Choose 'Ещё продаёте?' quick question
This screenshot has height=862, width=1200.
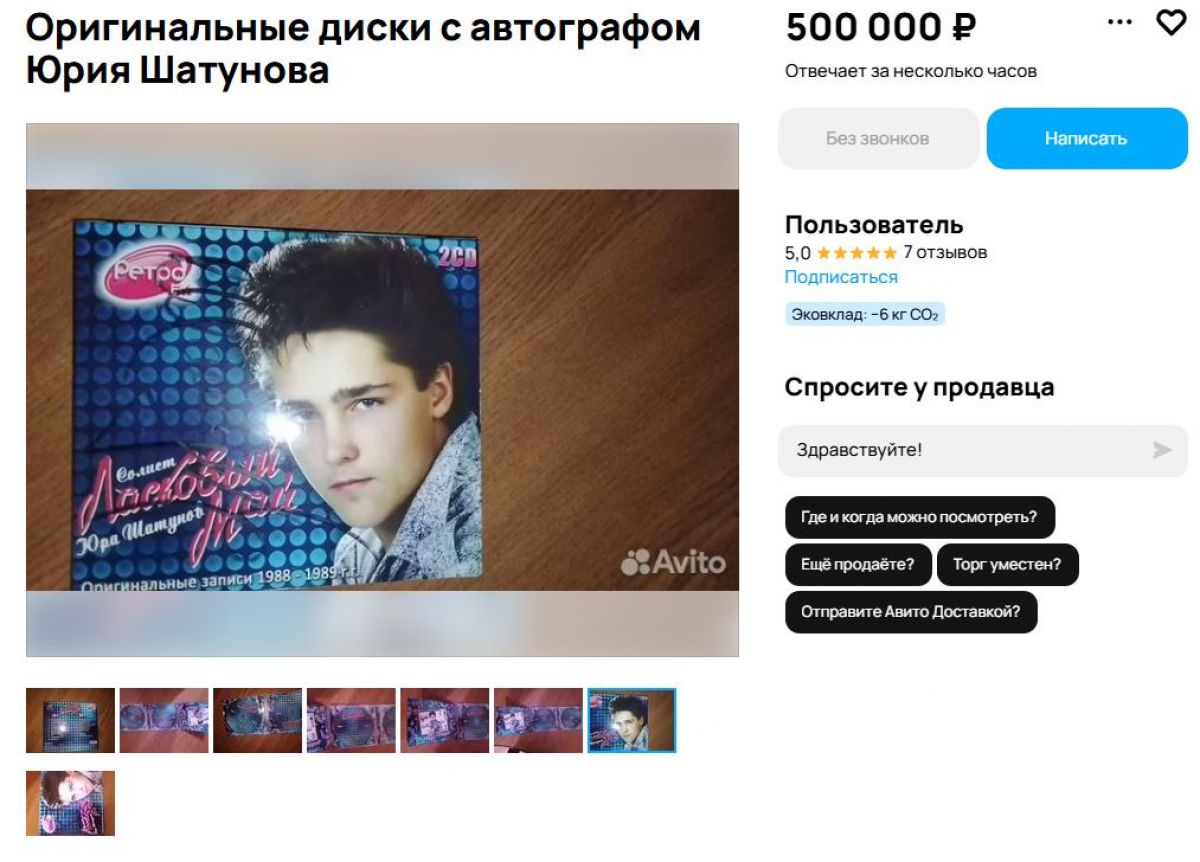pos(858,564)
